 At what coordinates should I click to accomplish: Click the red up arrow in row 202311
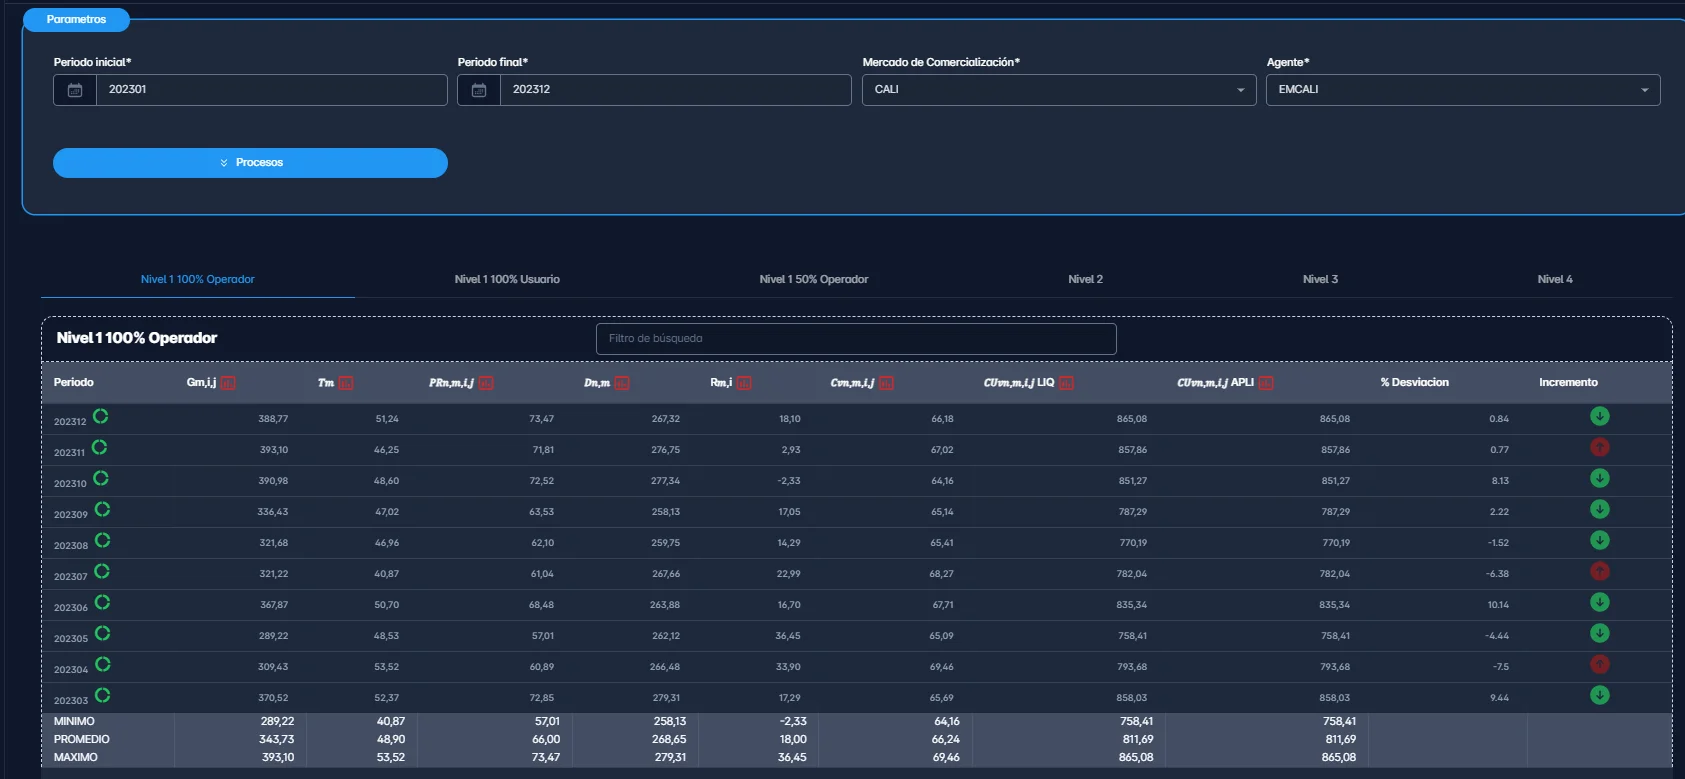[1599, 448]
